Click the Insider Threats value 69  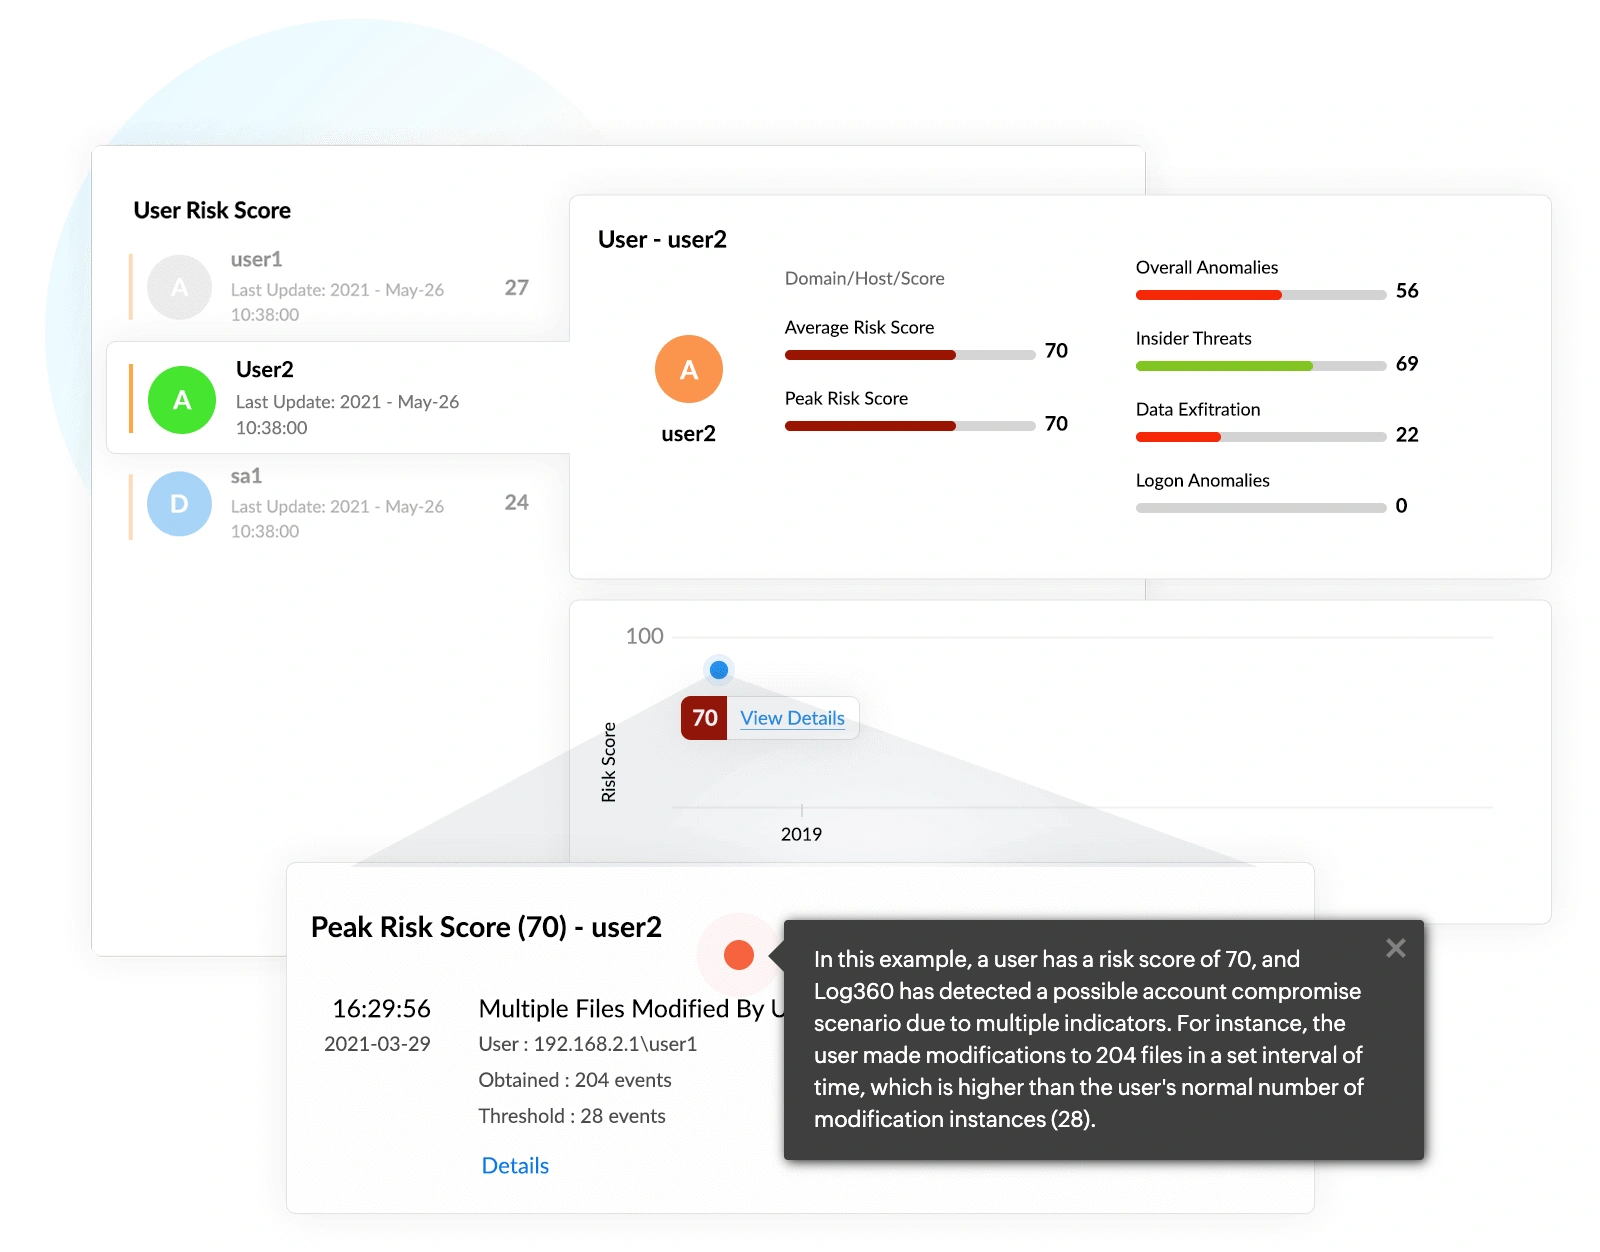pos(1407,364)
